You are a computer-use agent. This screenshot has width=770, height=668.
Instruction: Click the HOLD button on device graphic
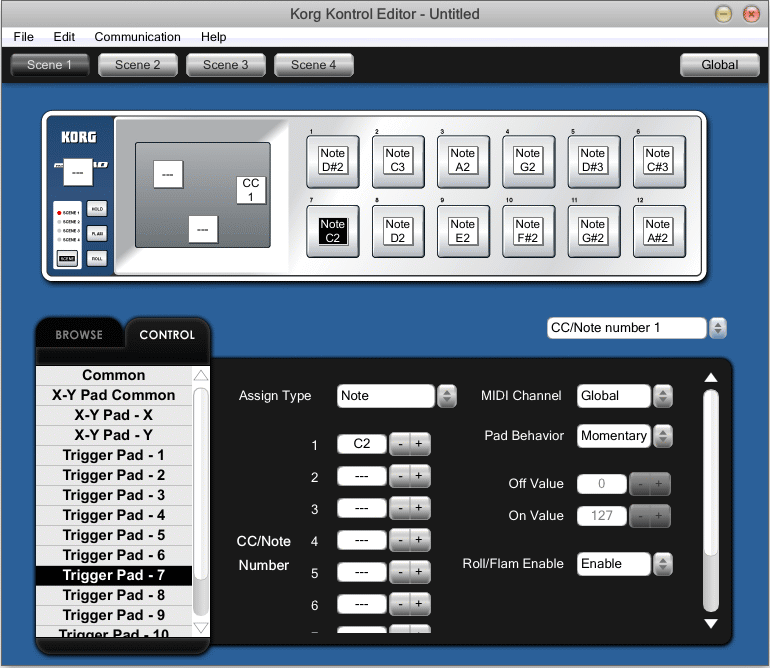click(97, 209)
